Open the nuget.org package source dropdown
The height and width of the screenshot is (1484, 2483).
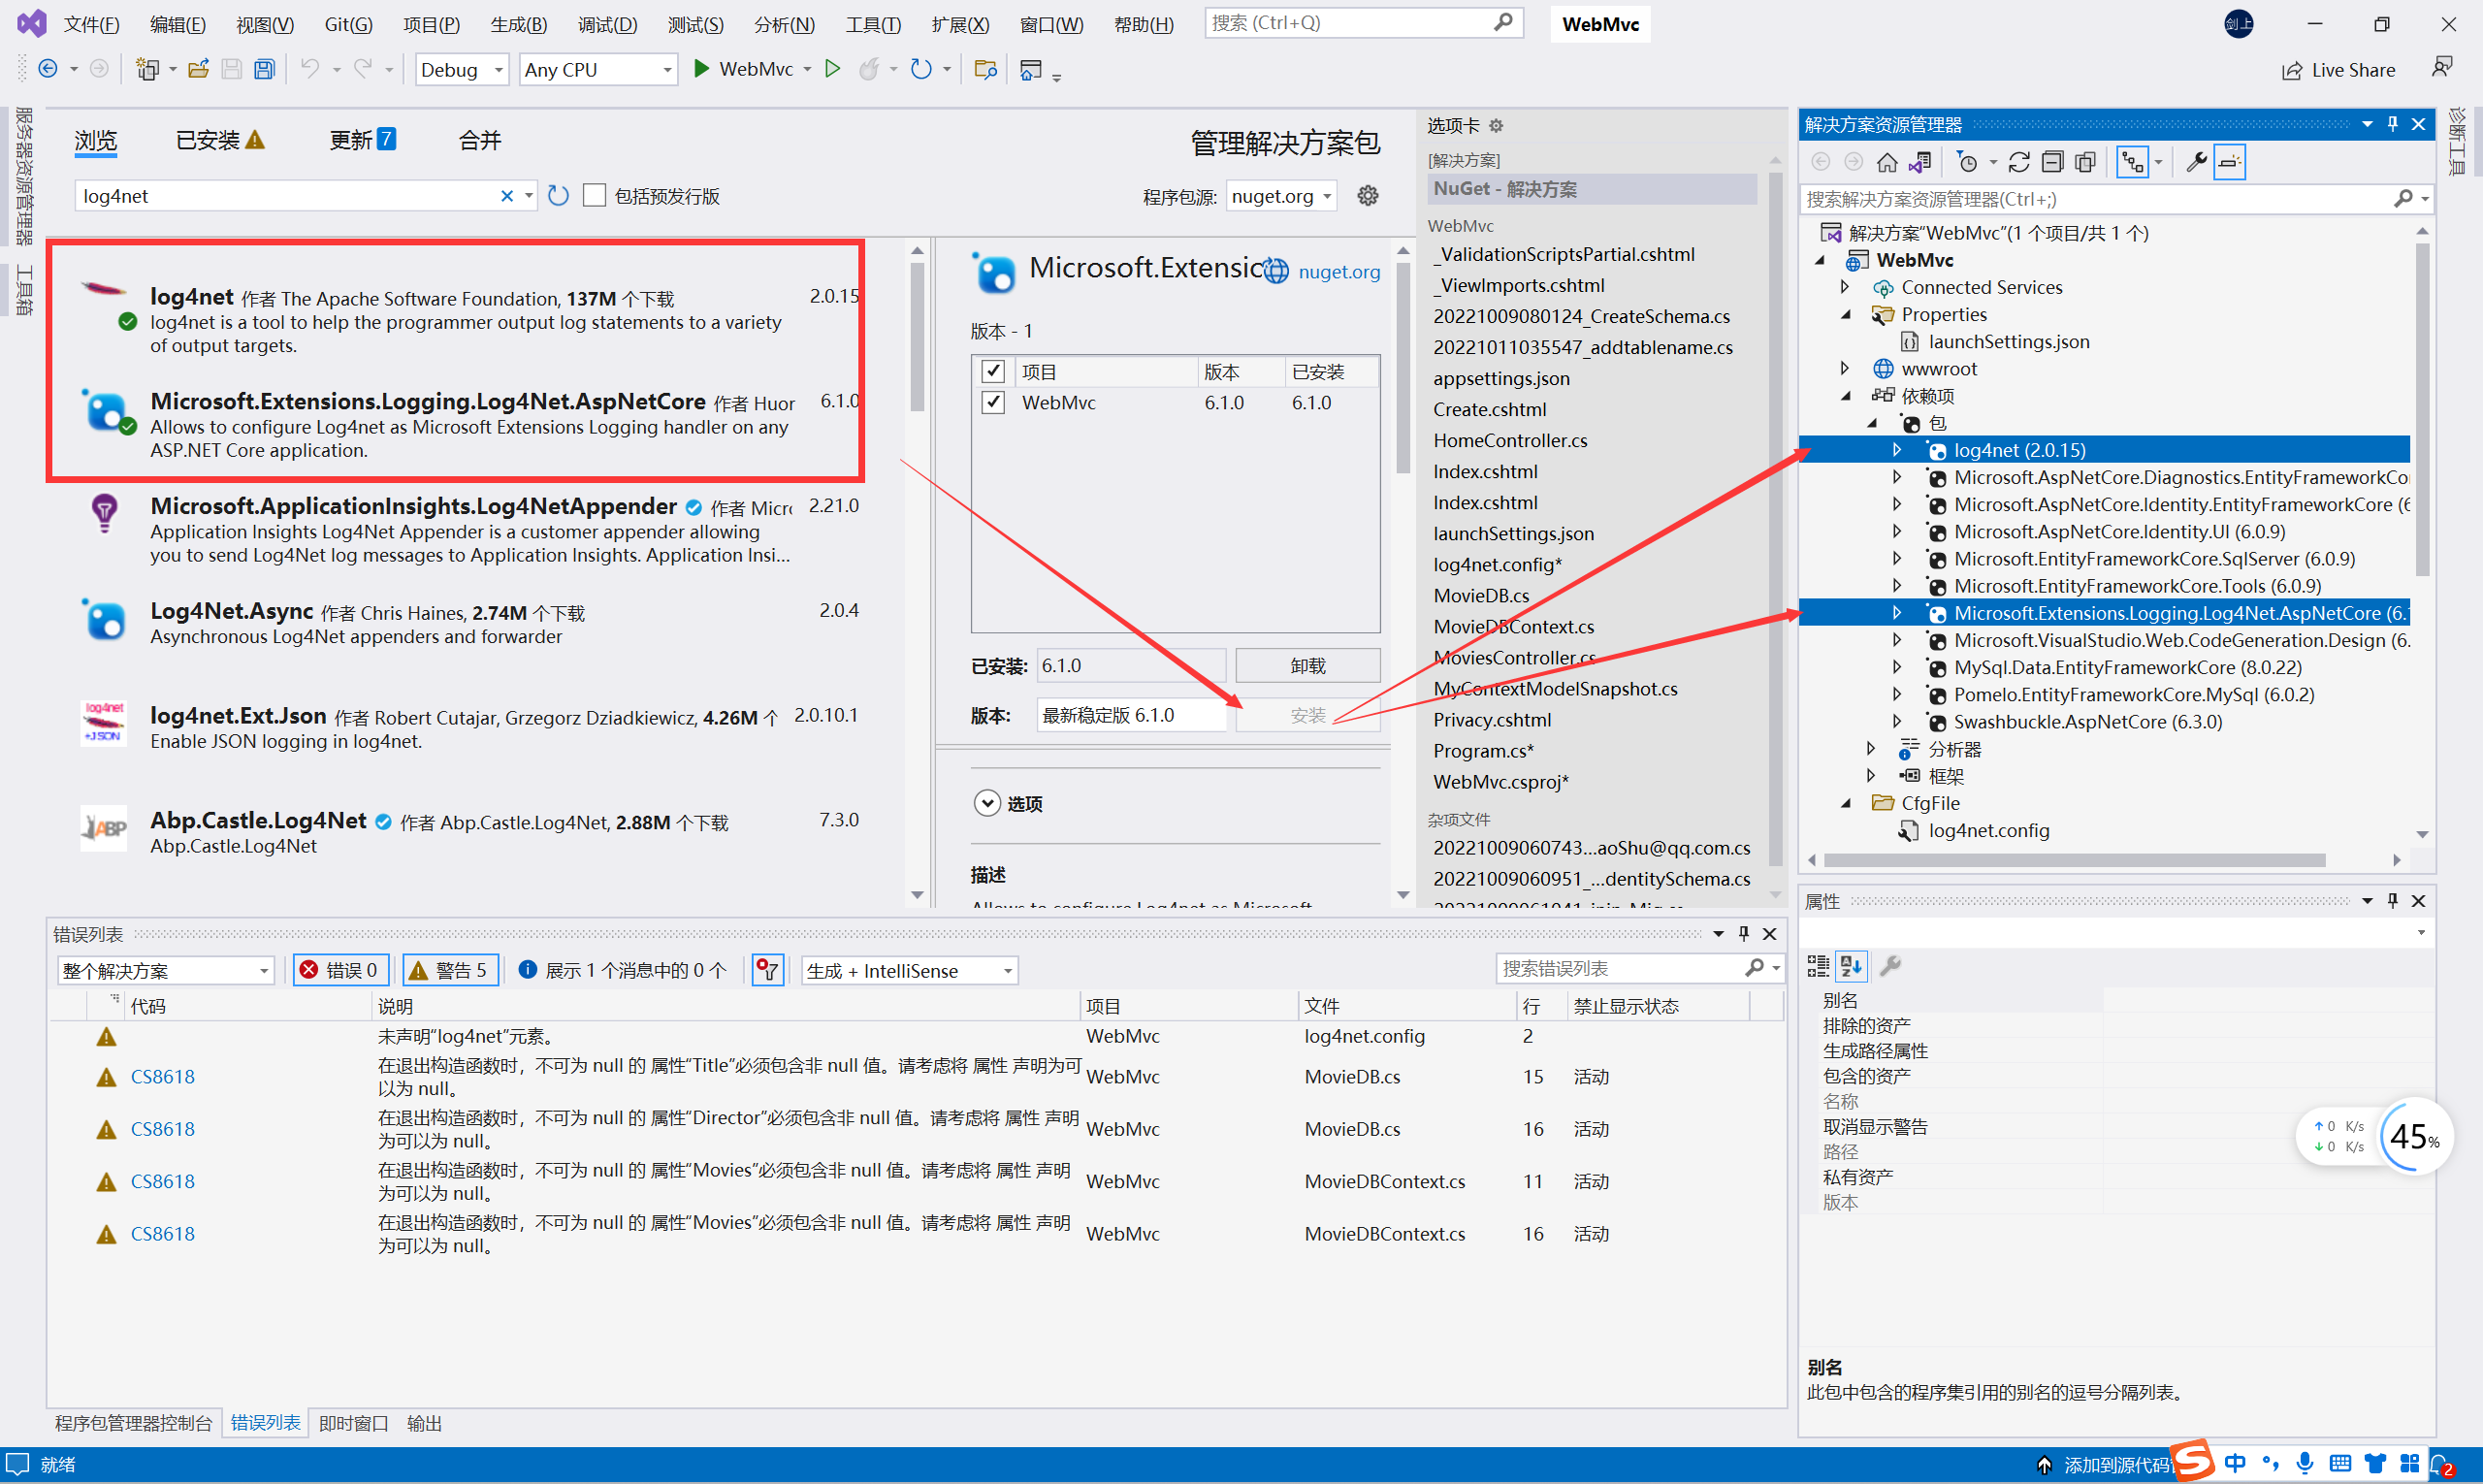1281,196
